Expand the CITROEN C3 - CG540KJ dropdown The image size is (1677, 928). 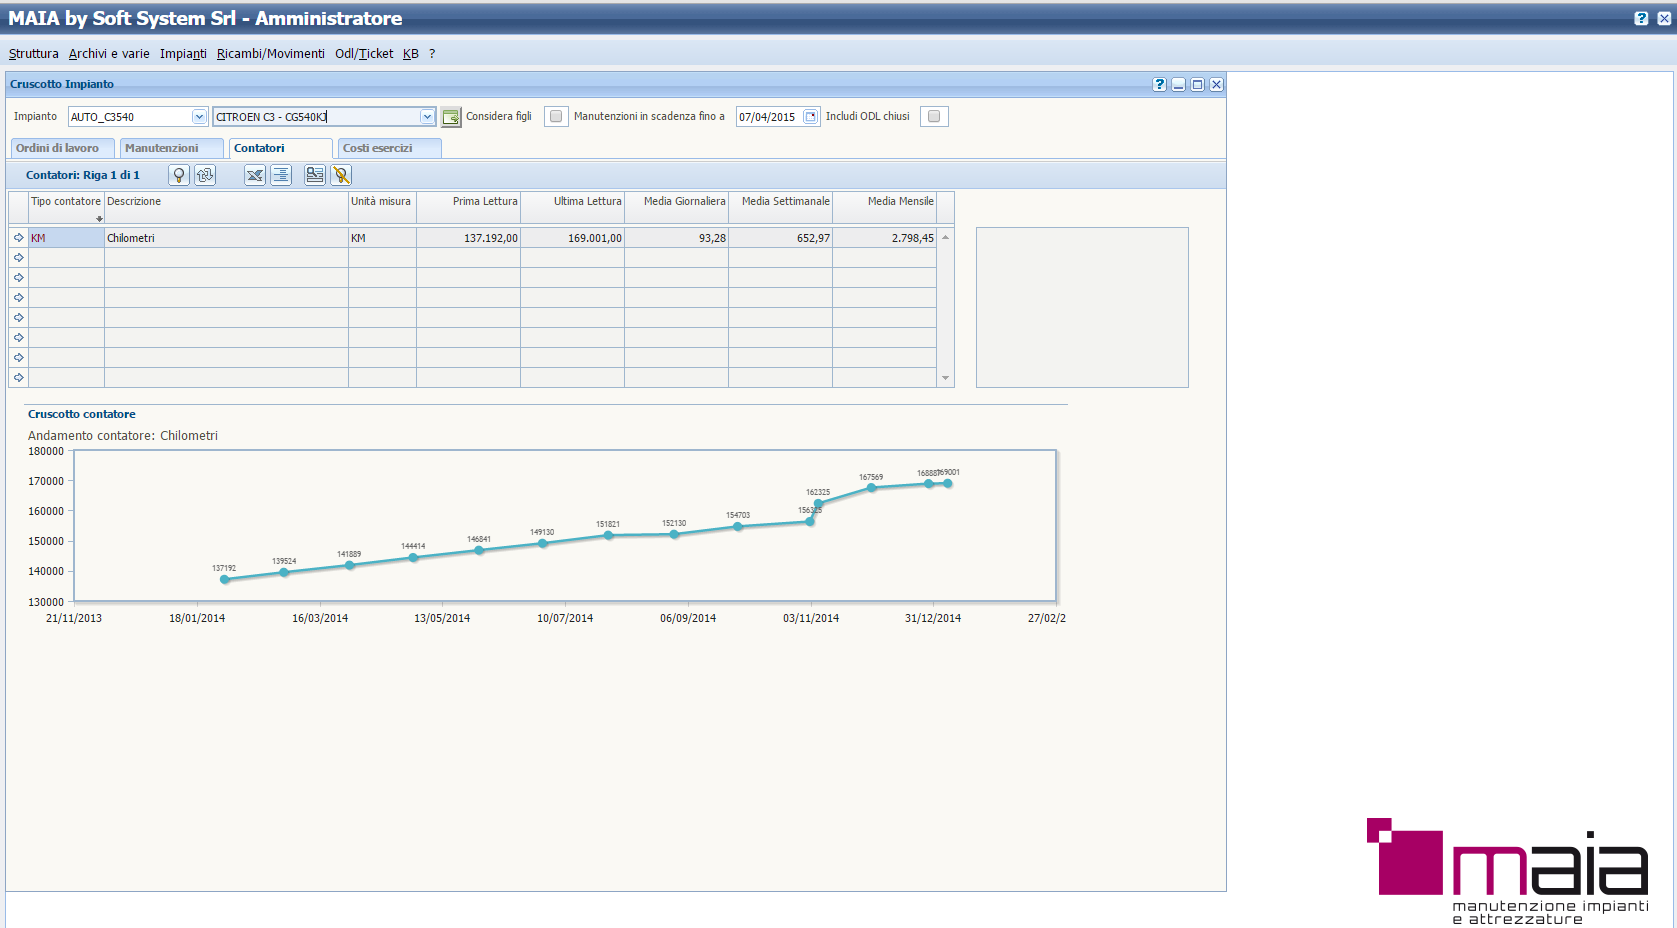(427, 117)
